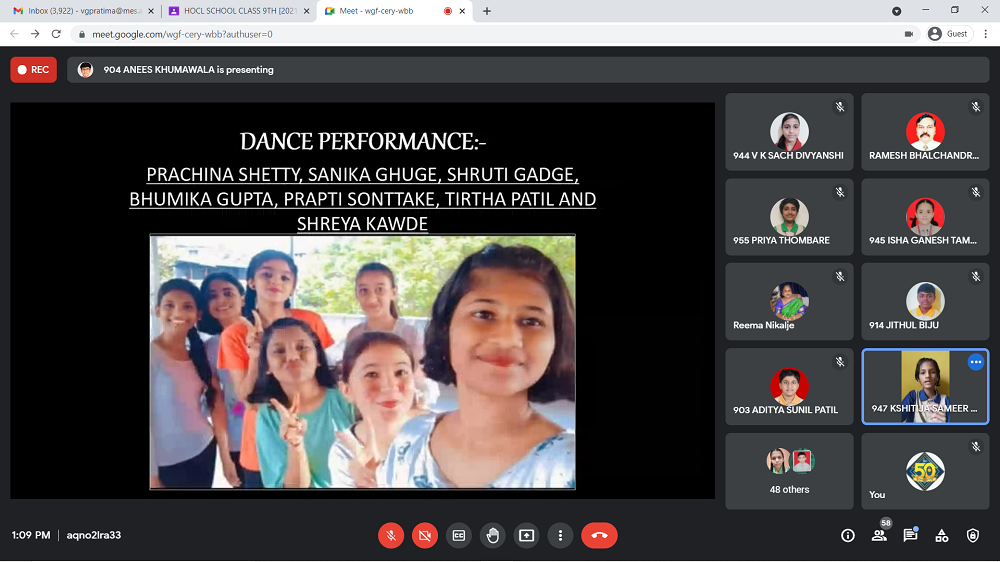The image size is (1000, 562).
Task: Open options on the 947 Kshitija tile
Action: 975,363
